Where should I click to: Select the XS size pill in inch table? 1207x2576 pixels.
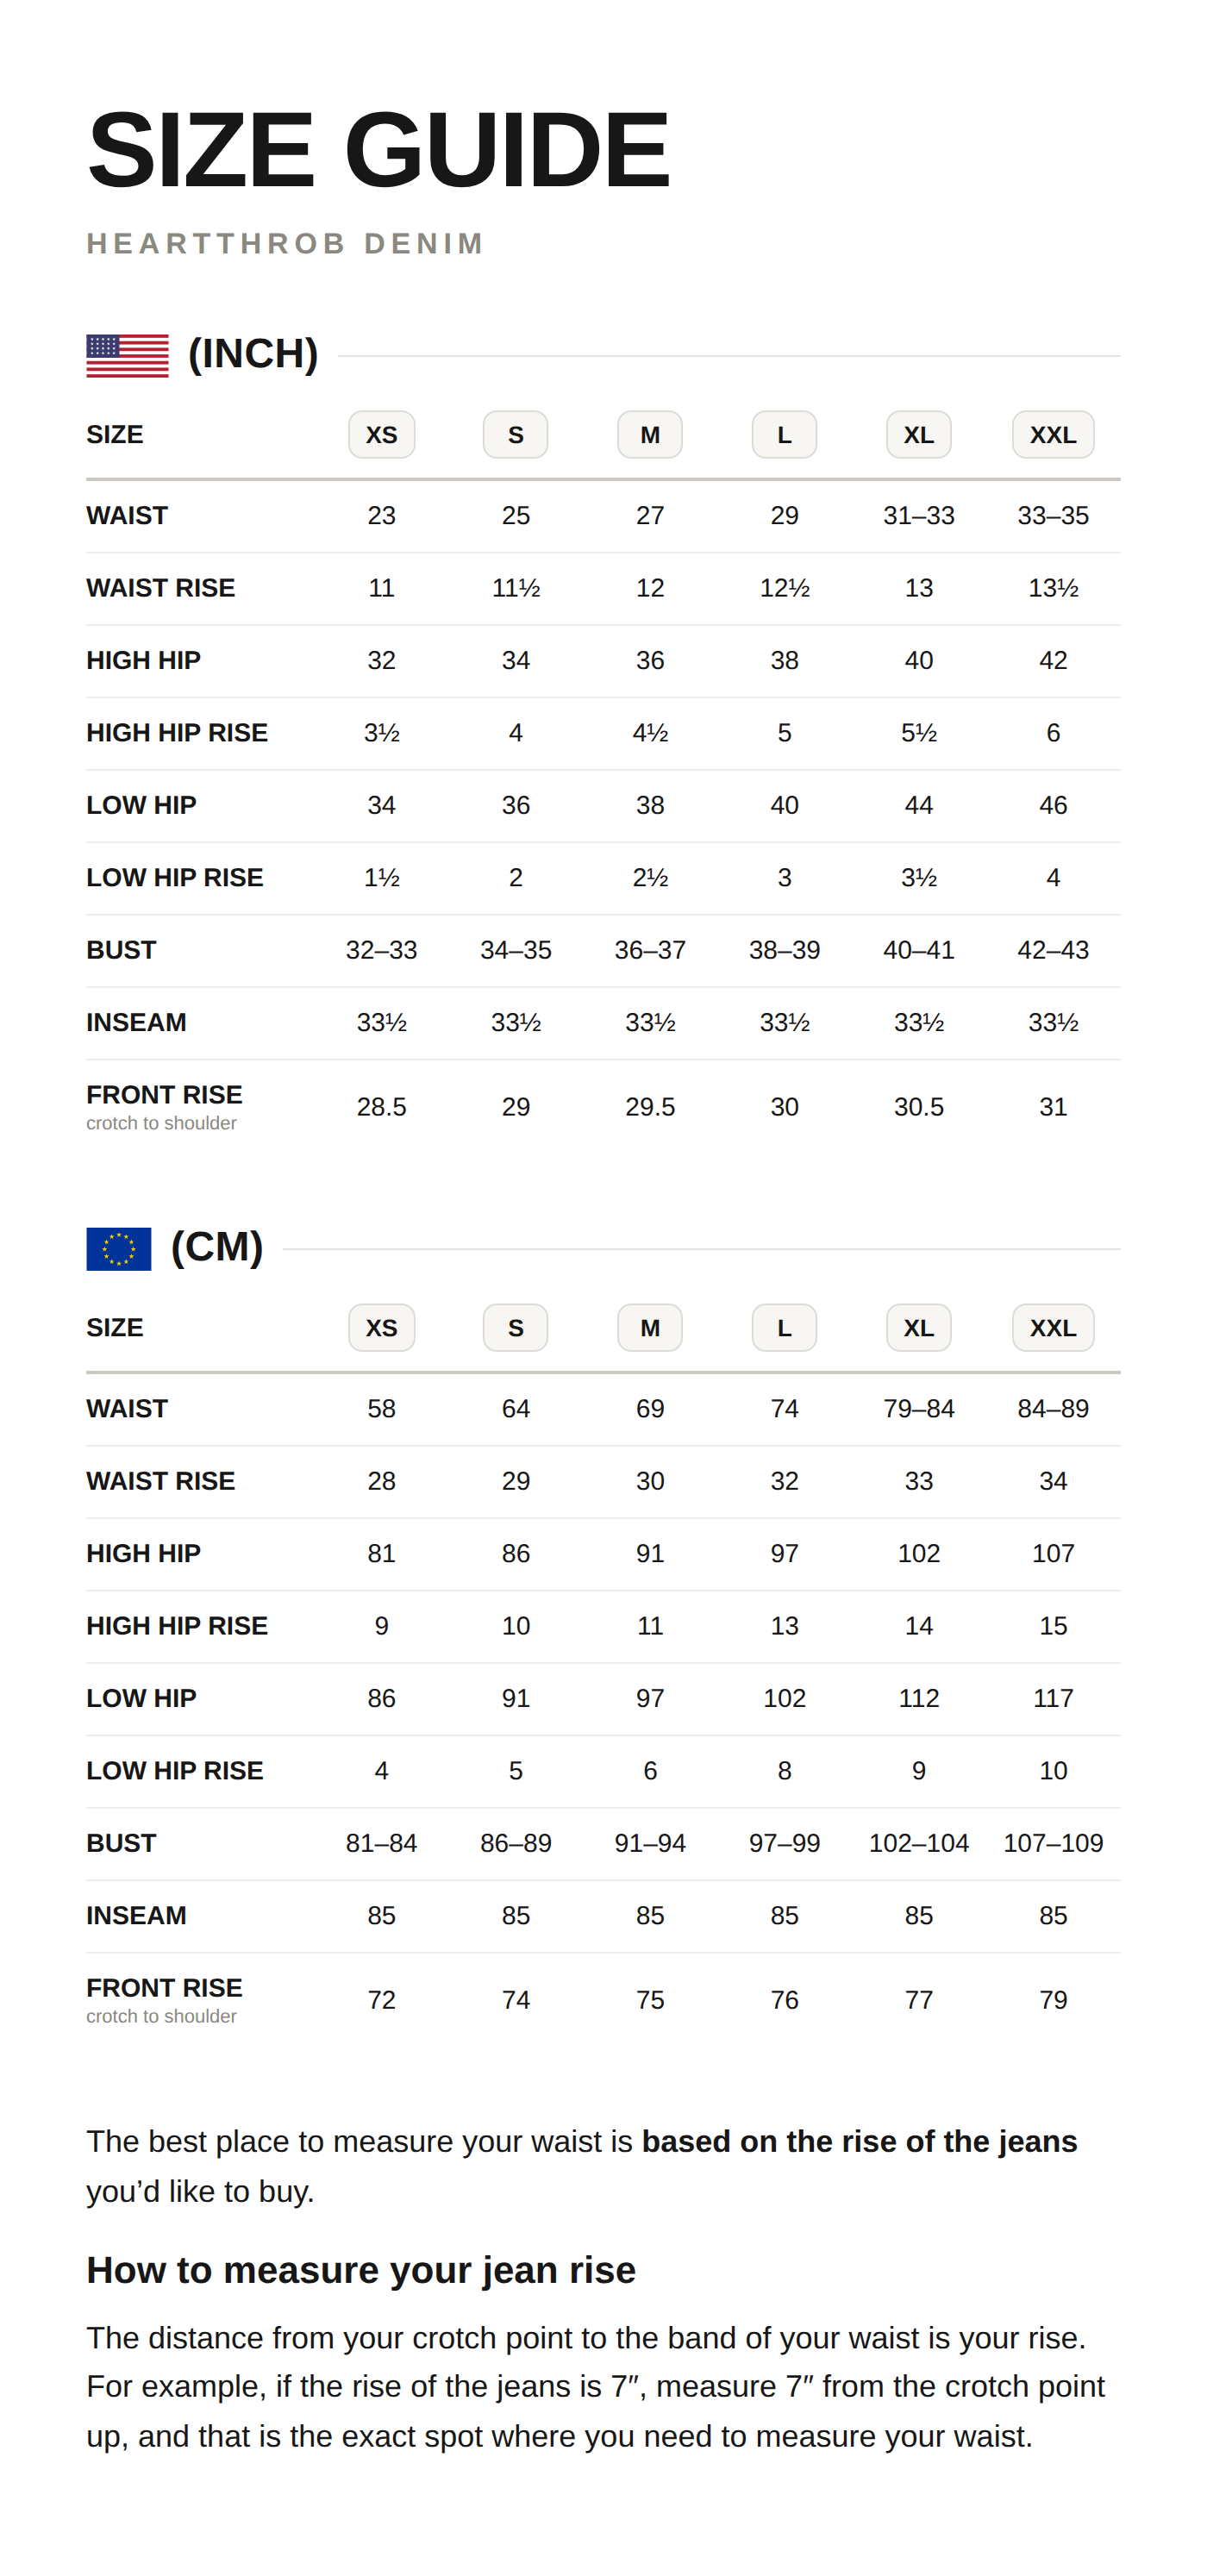pyautogui.click(x=381, y=434)
